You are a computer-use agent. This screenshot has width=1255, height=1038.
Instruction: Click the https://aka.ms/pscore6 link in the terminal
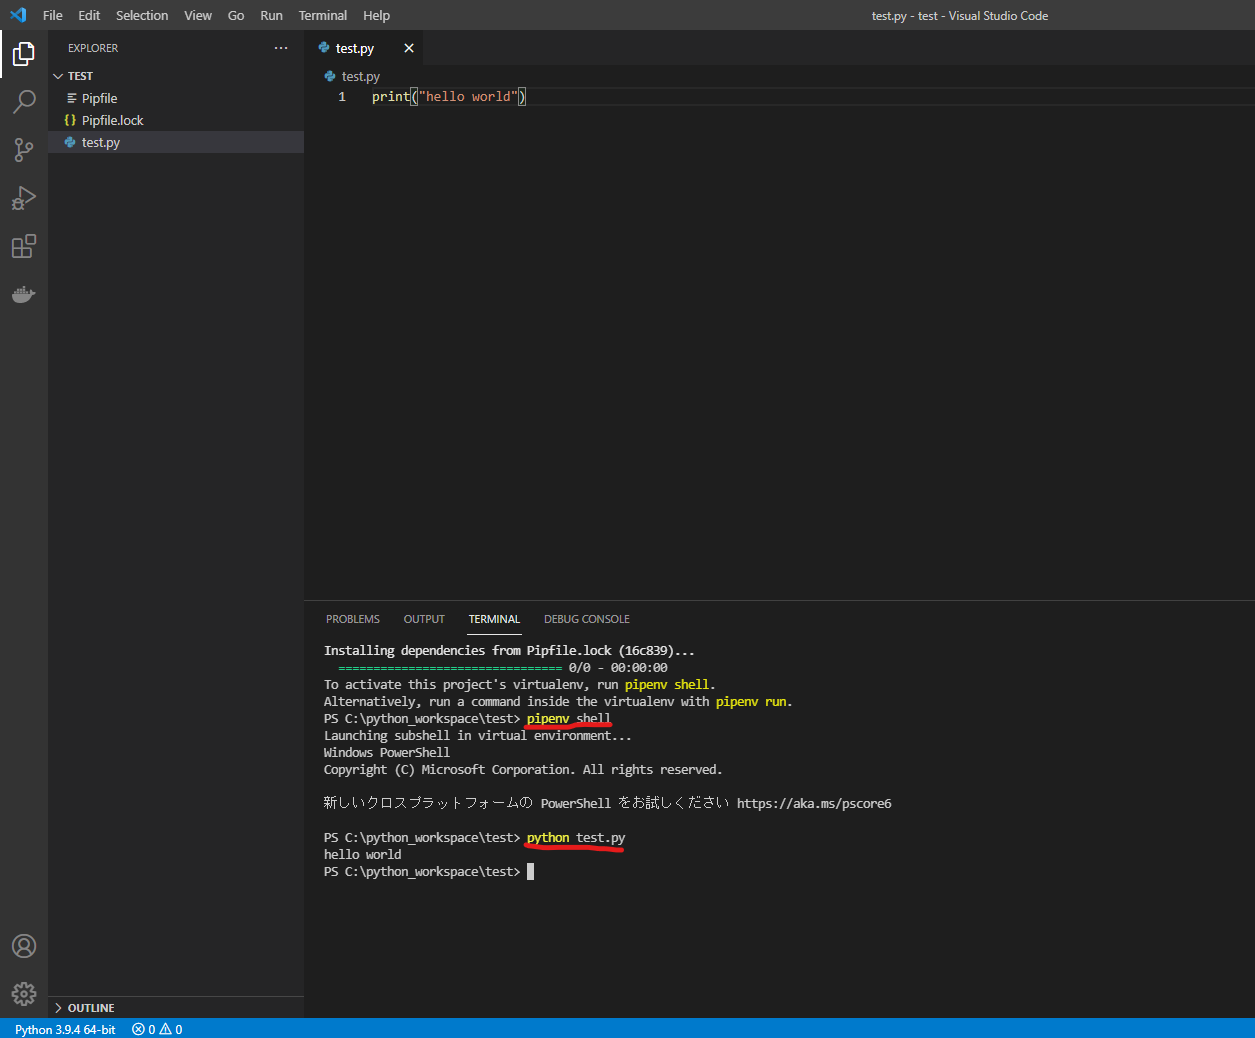coord(814,803)
